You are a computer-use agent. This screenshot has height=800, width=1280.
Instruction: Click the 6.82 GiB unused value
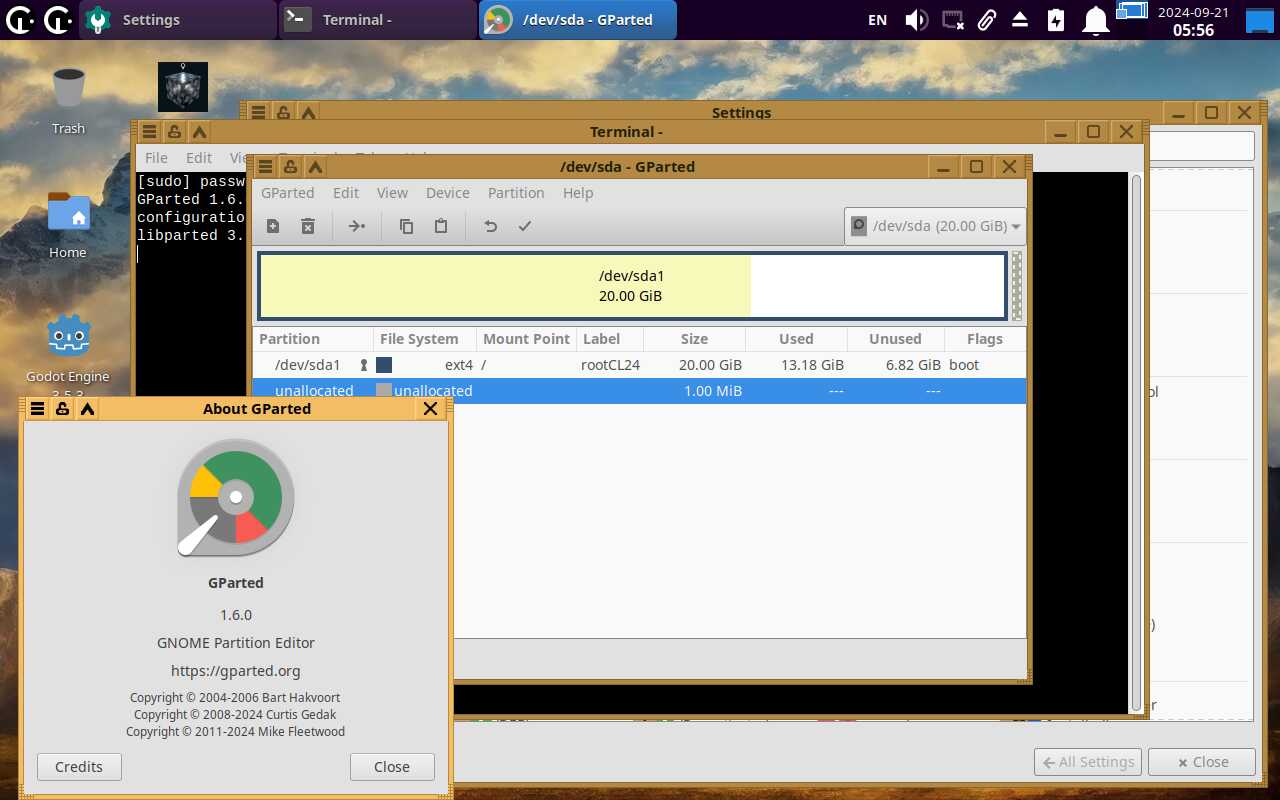point(913,365)
